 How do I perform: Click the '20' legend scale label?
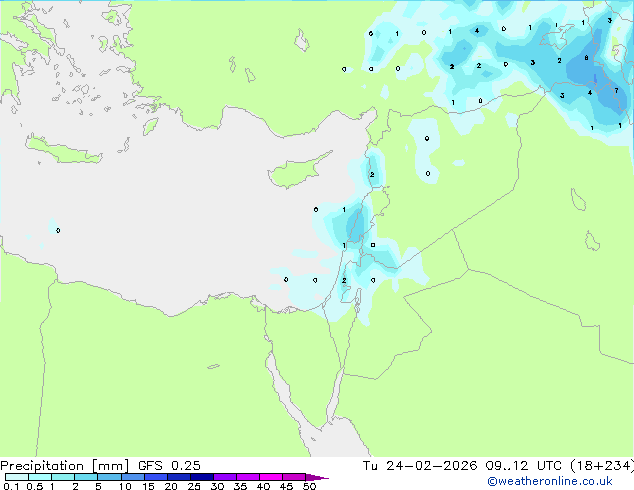point(171,486)
